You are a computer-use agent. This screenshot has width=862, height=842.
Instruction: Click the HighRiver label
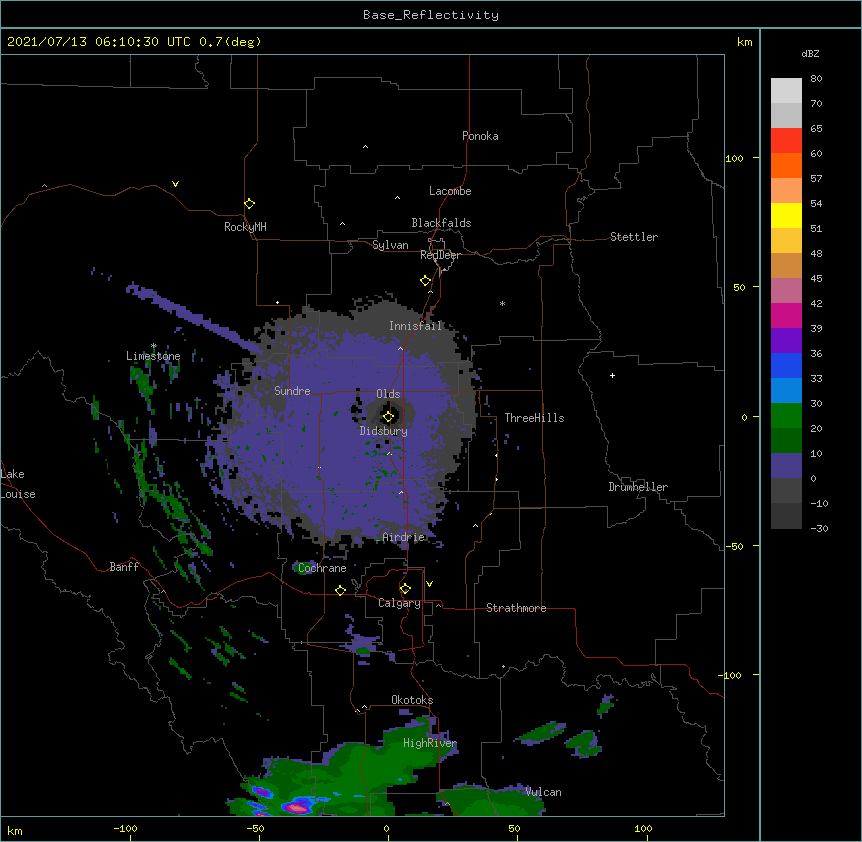point(430,743)
